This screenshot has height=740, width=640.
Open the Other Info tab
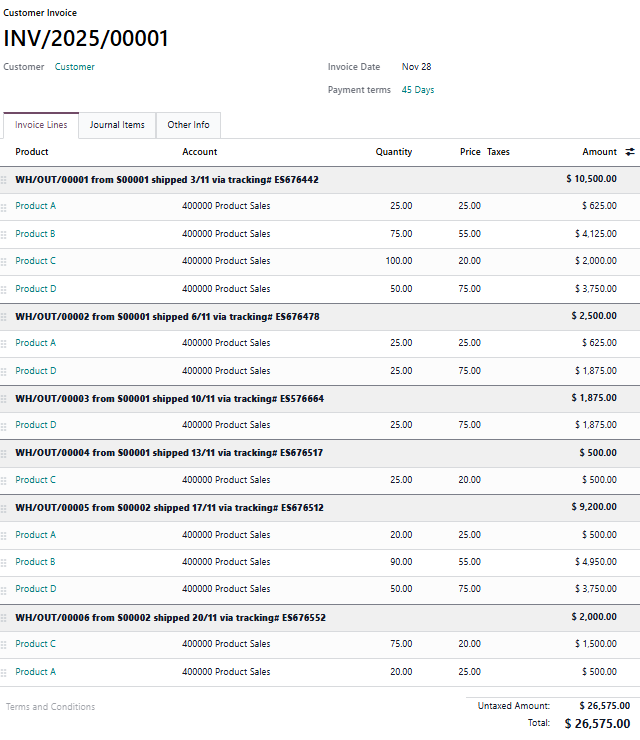(x=188, y=125)
